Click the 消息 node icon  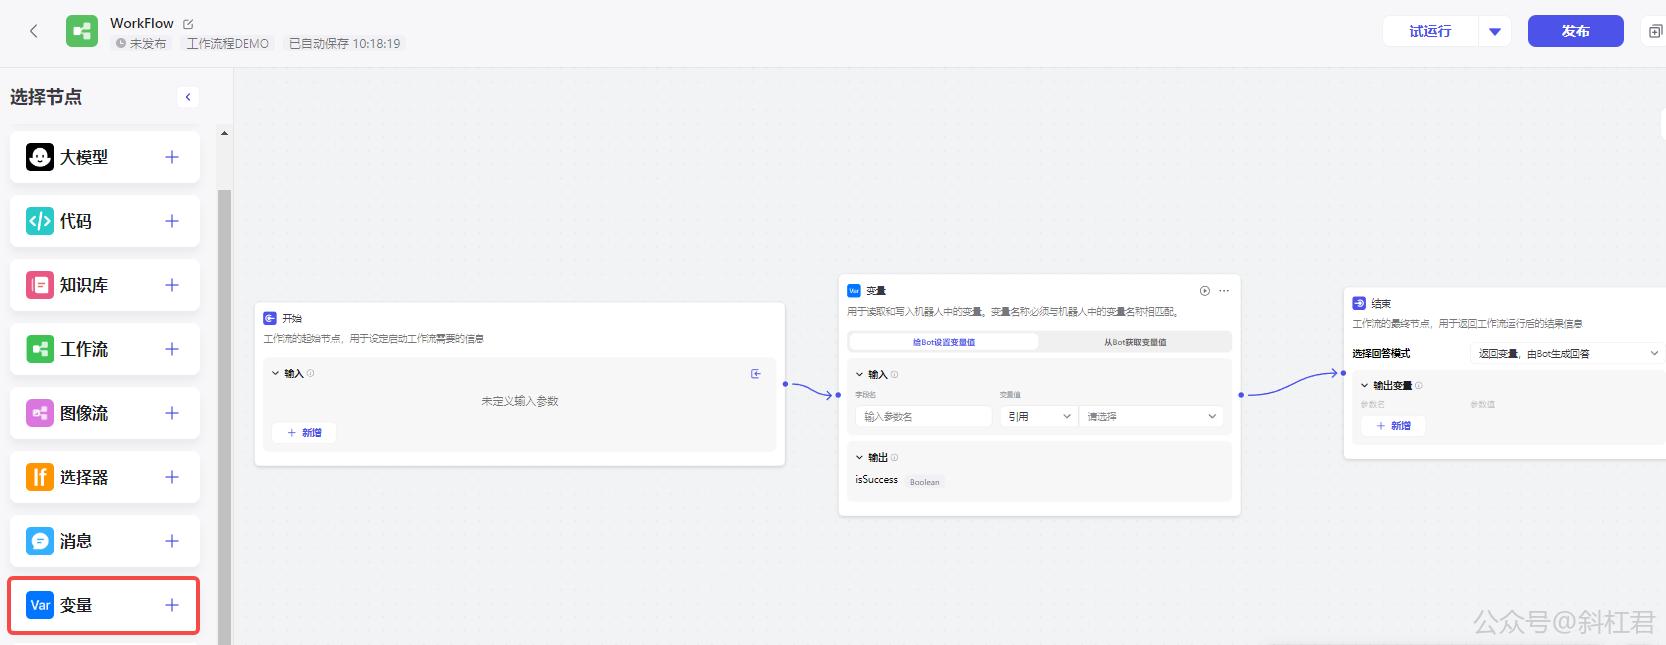point(40,541)
